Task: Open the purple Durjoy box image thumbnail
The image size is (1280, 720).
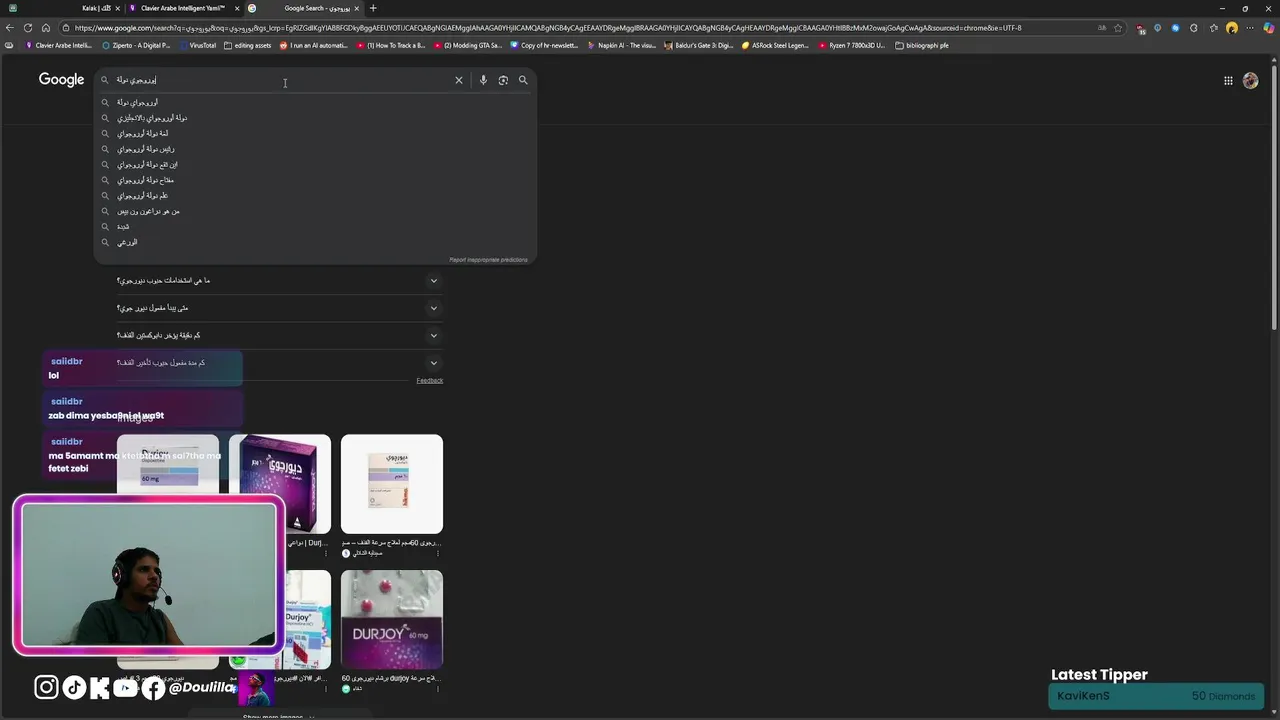Action: [x=280, y=484]
